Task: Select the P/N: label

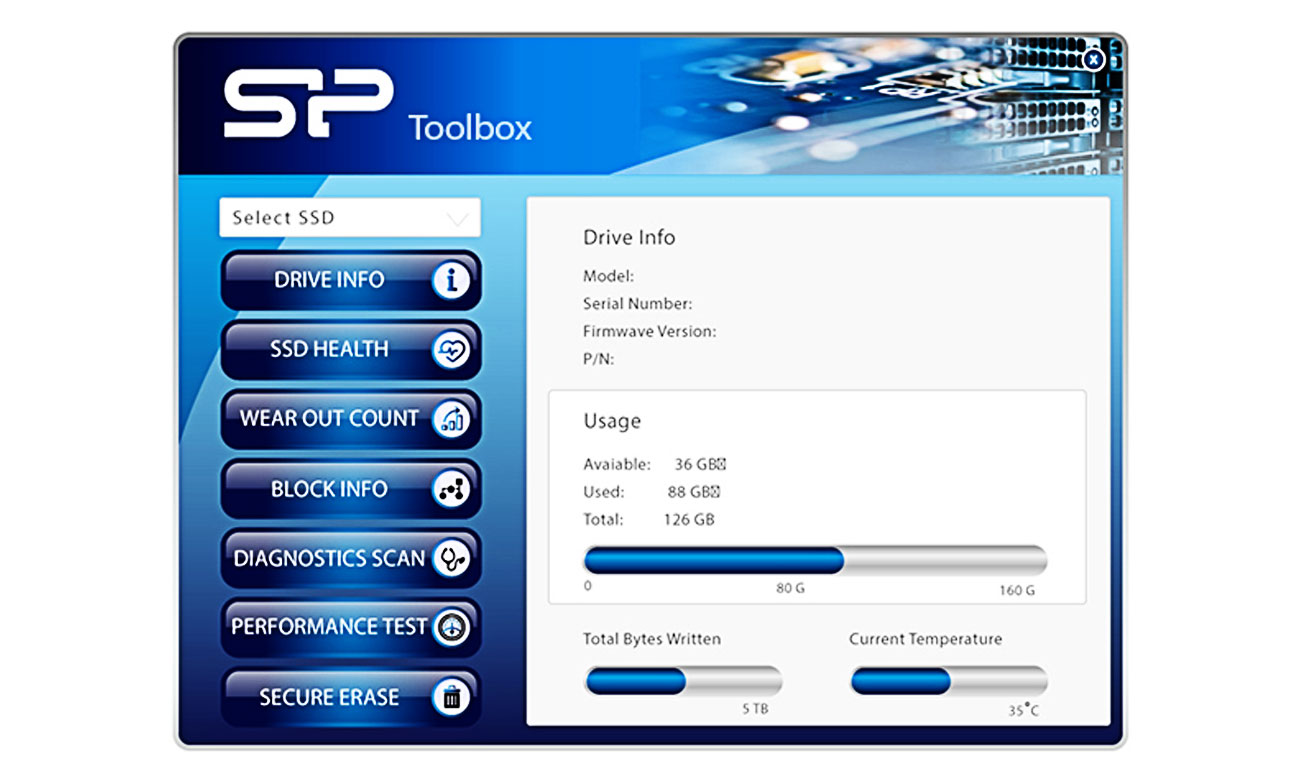Action: (x=598, y=359)
